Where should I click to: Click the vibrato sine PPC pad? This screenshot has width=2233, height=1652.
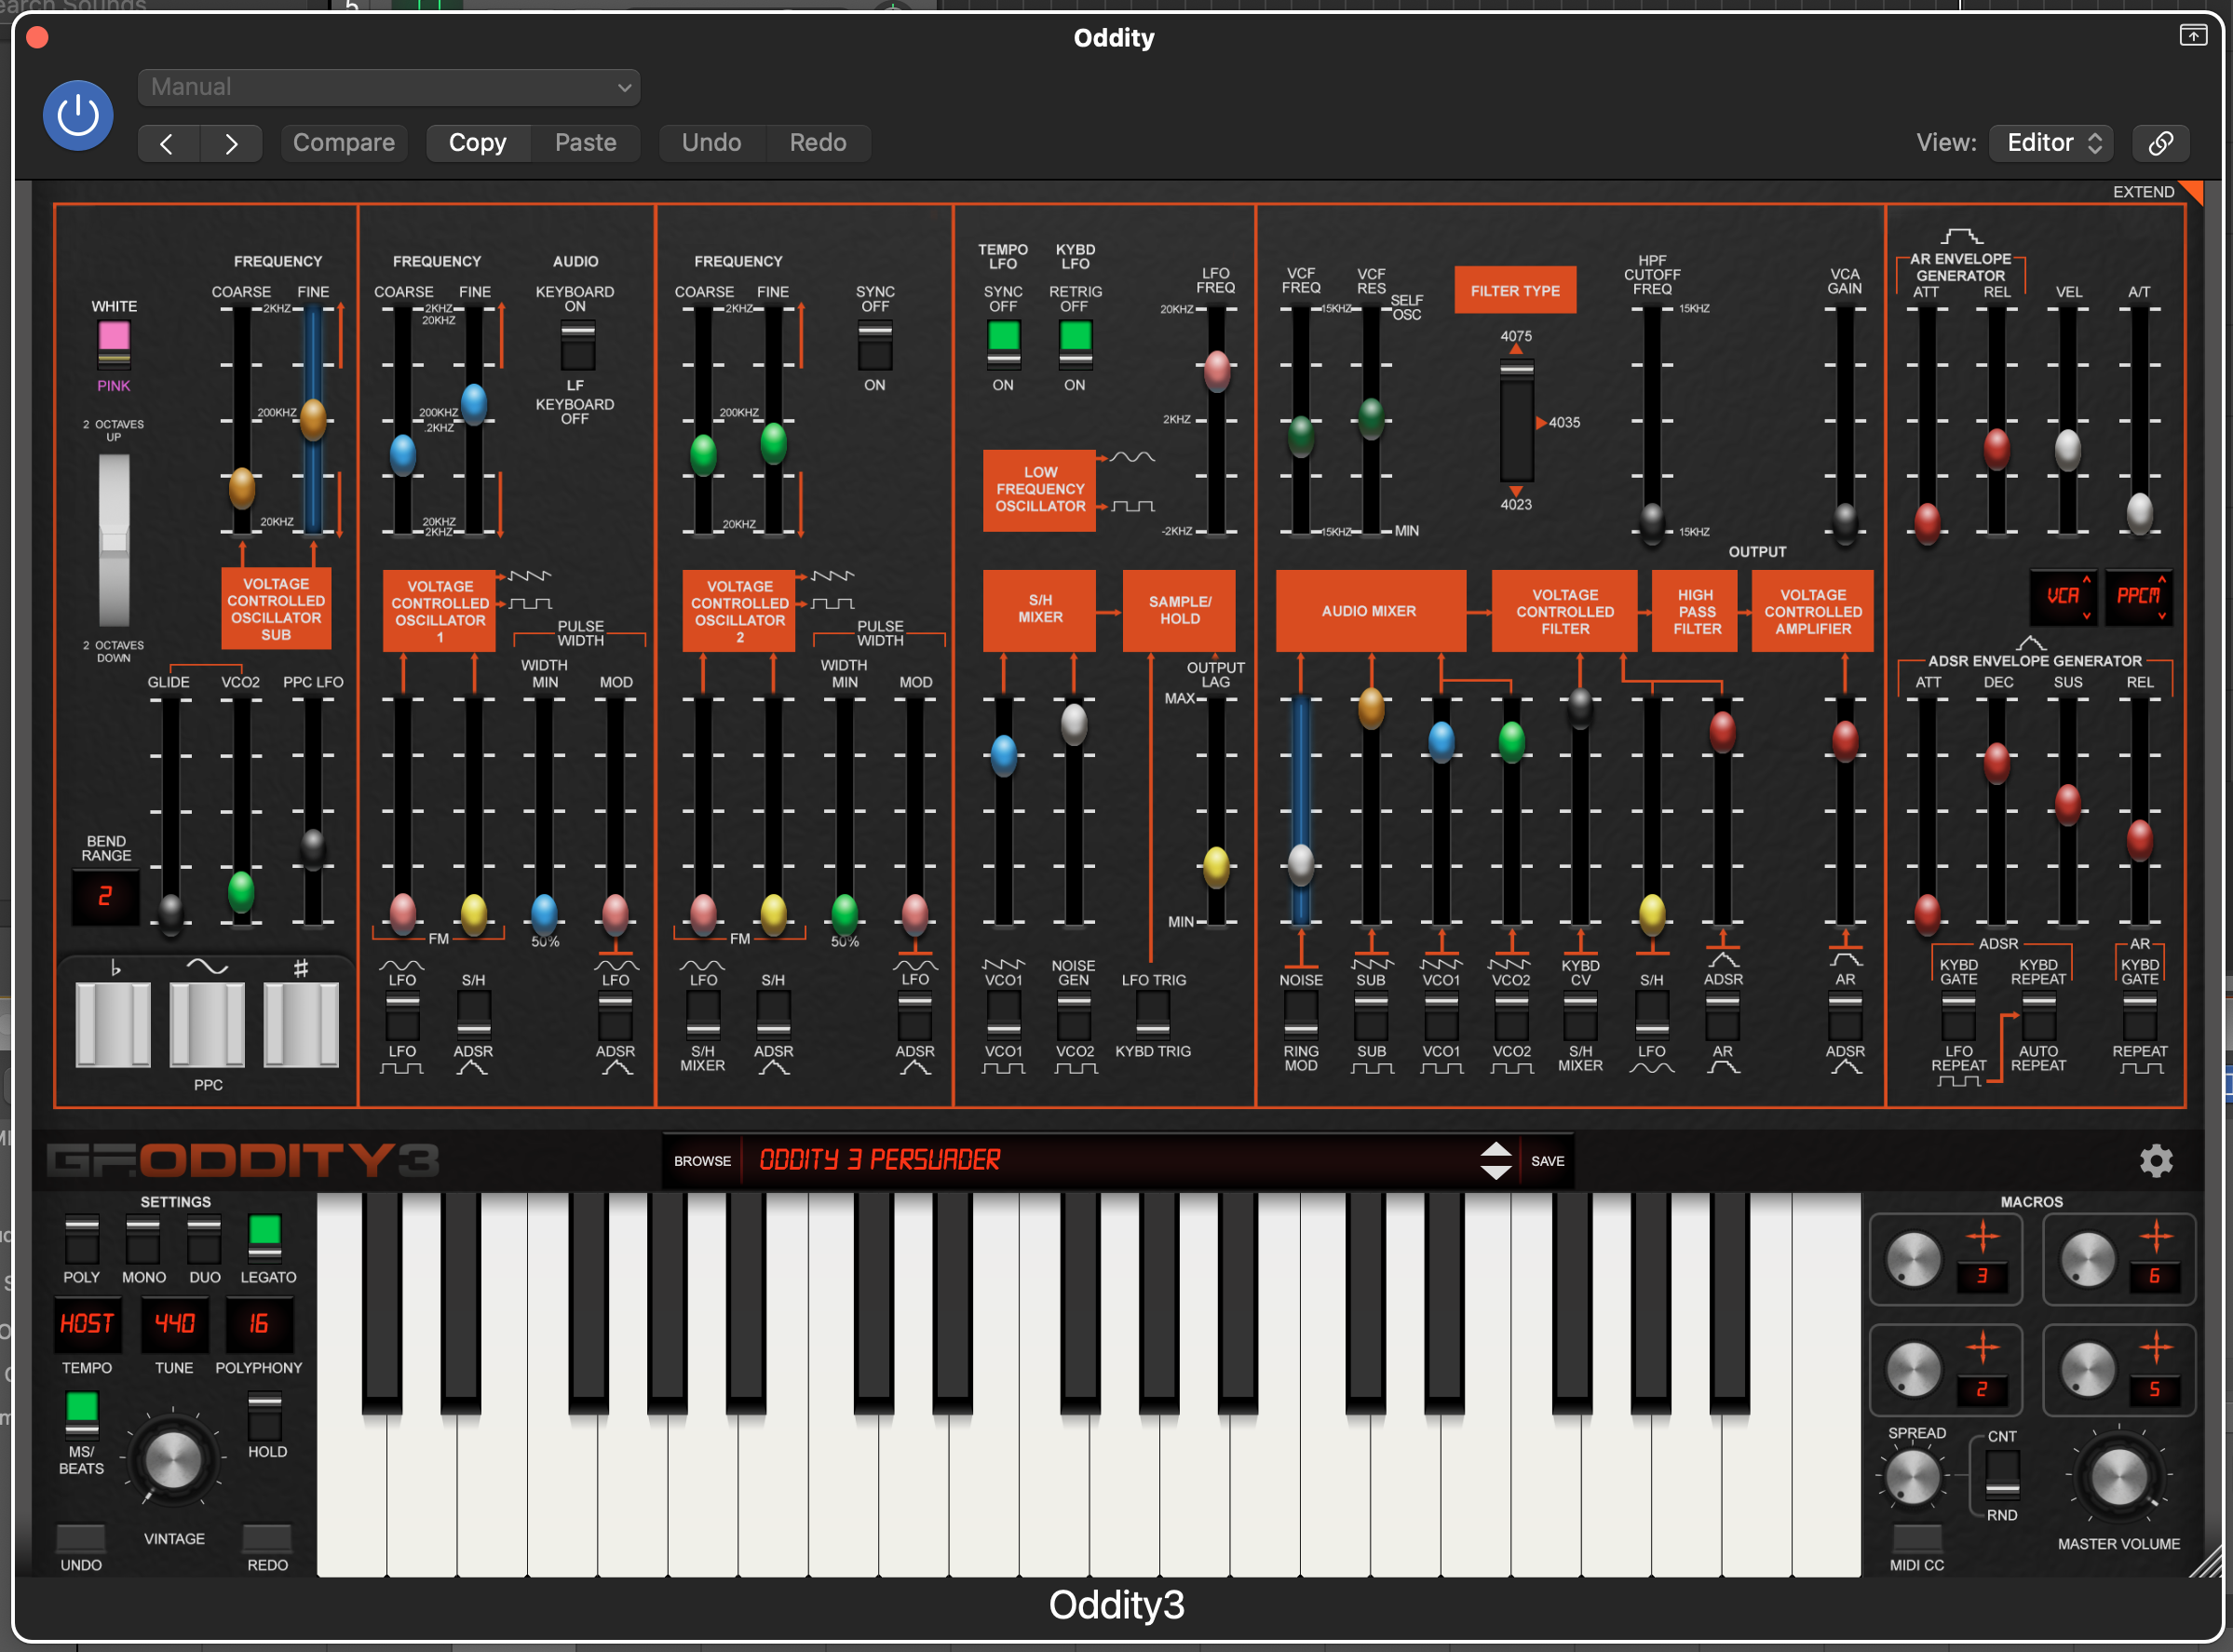click(207, 1024)
